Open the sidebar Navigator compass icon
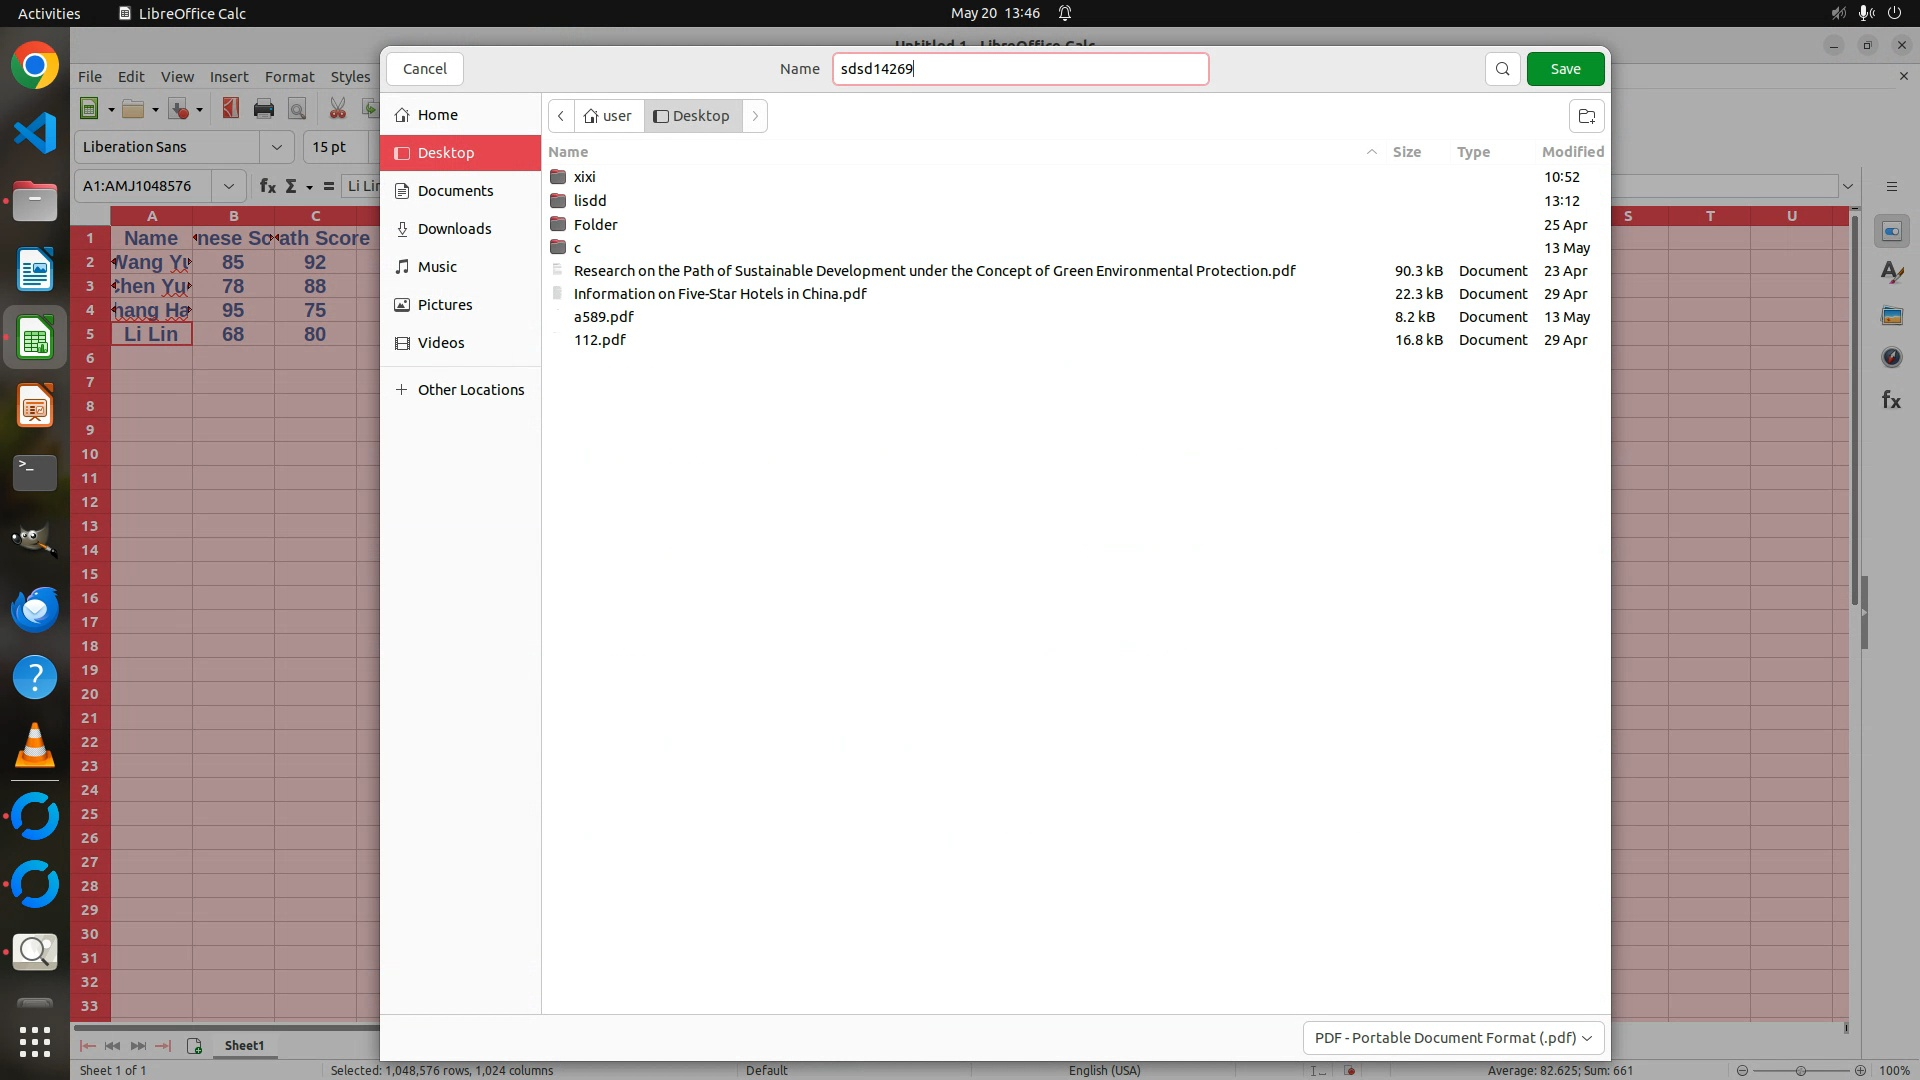The height and width of the screenshot is (1080, 1920). point(1891,357)
